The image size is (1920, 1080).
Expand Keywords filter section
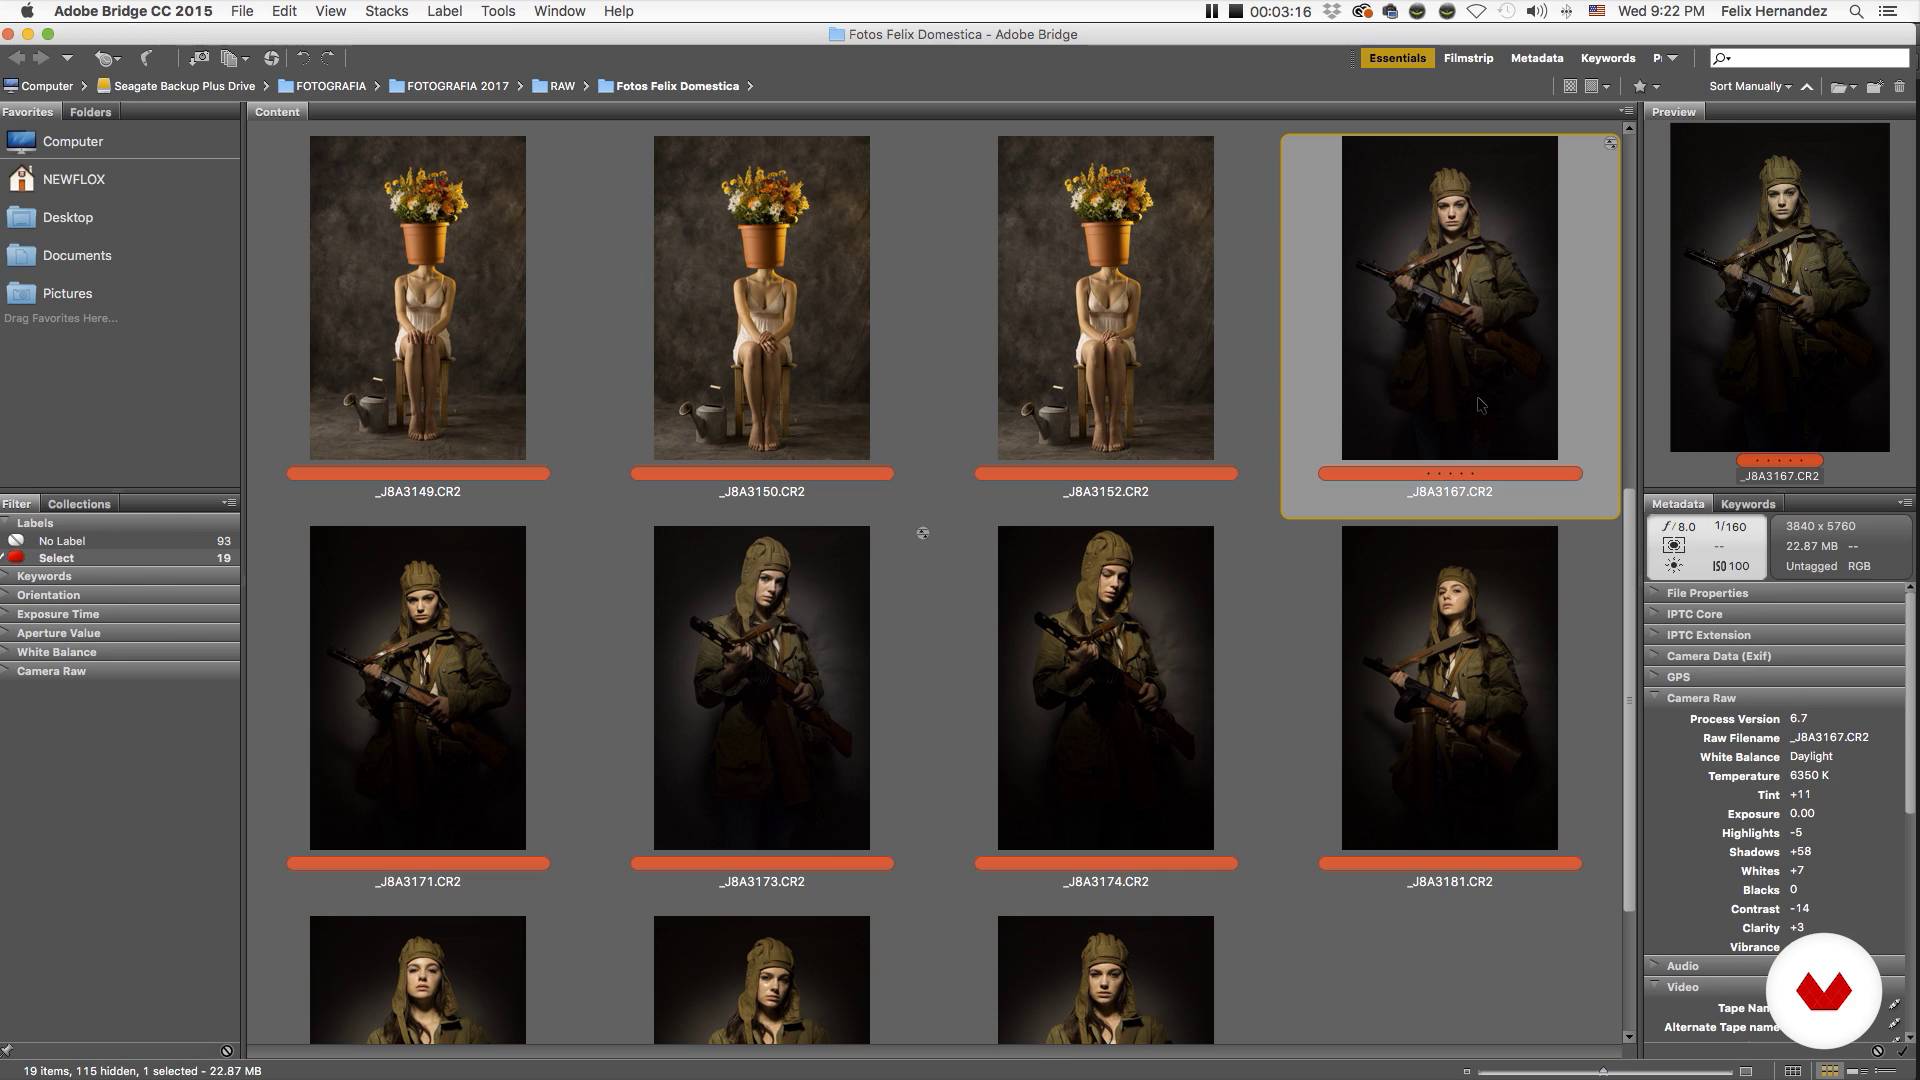click(120, 576)
